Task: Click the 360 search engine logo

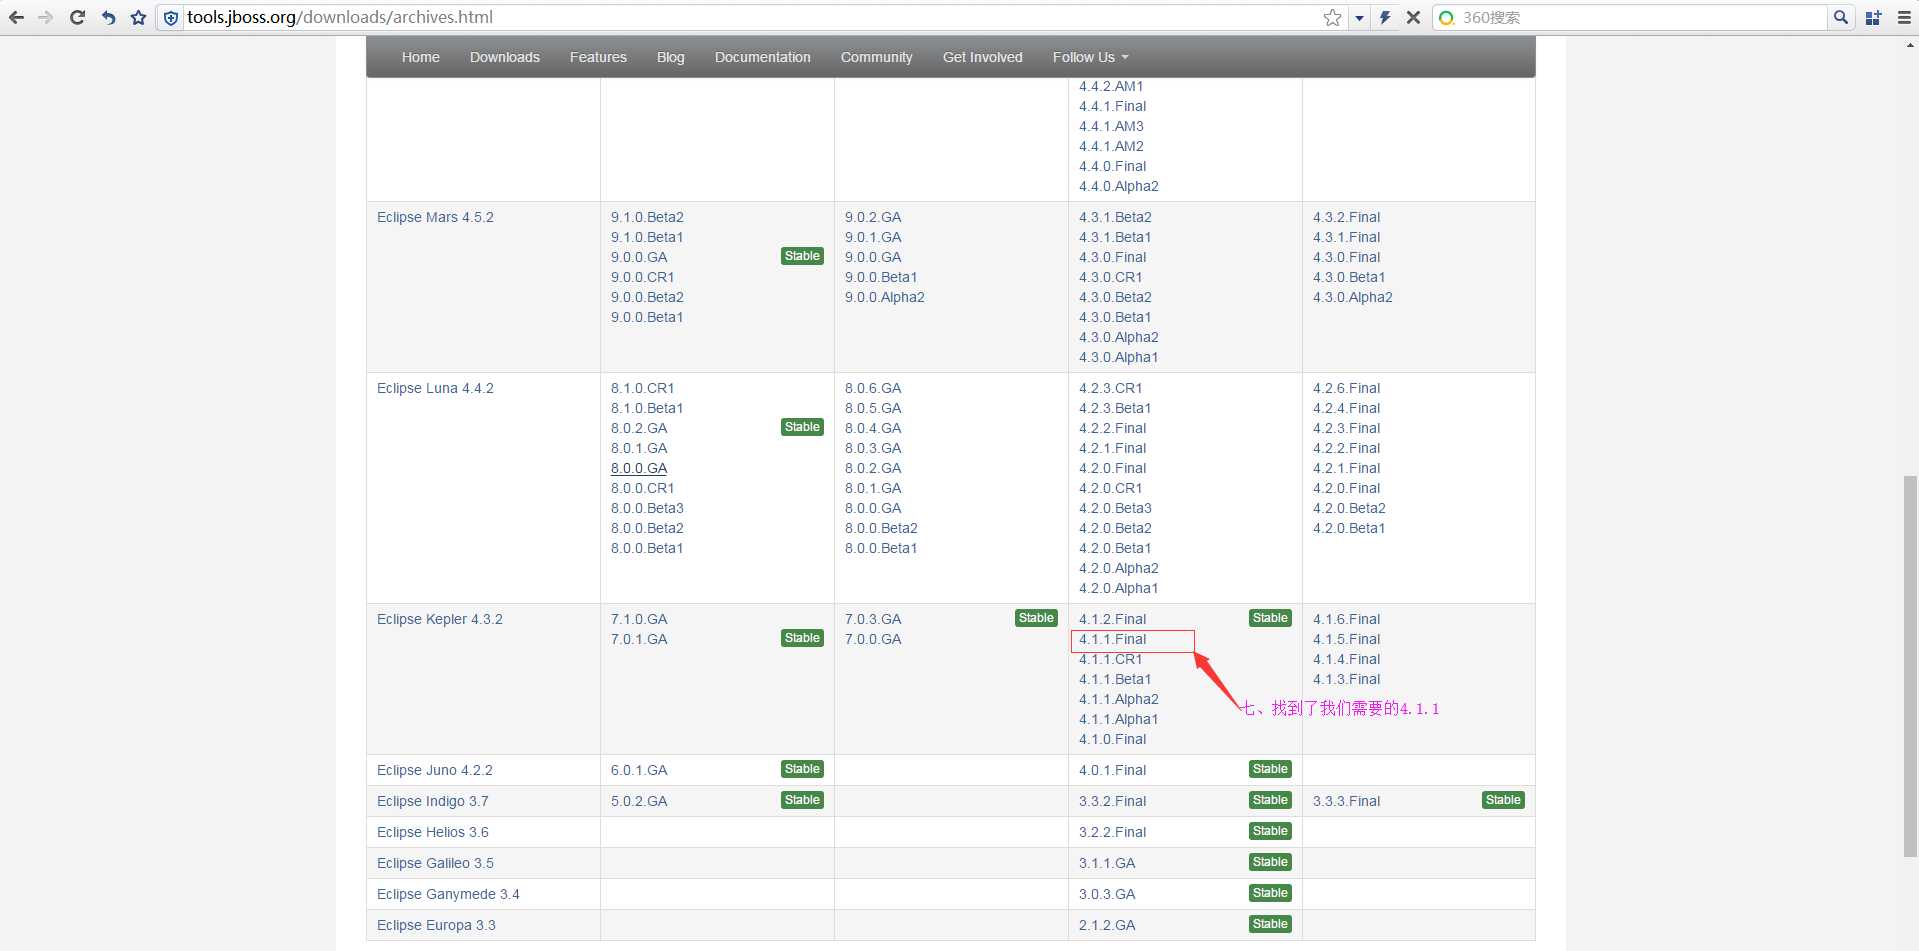Action: click(1446, 18)
